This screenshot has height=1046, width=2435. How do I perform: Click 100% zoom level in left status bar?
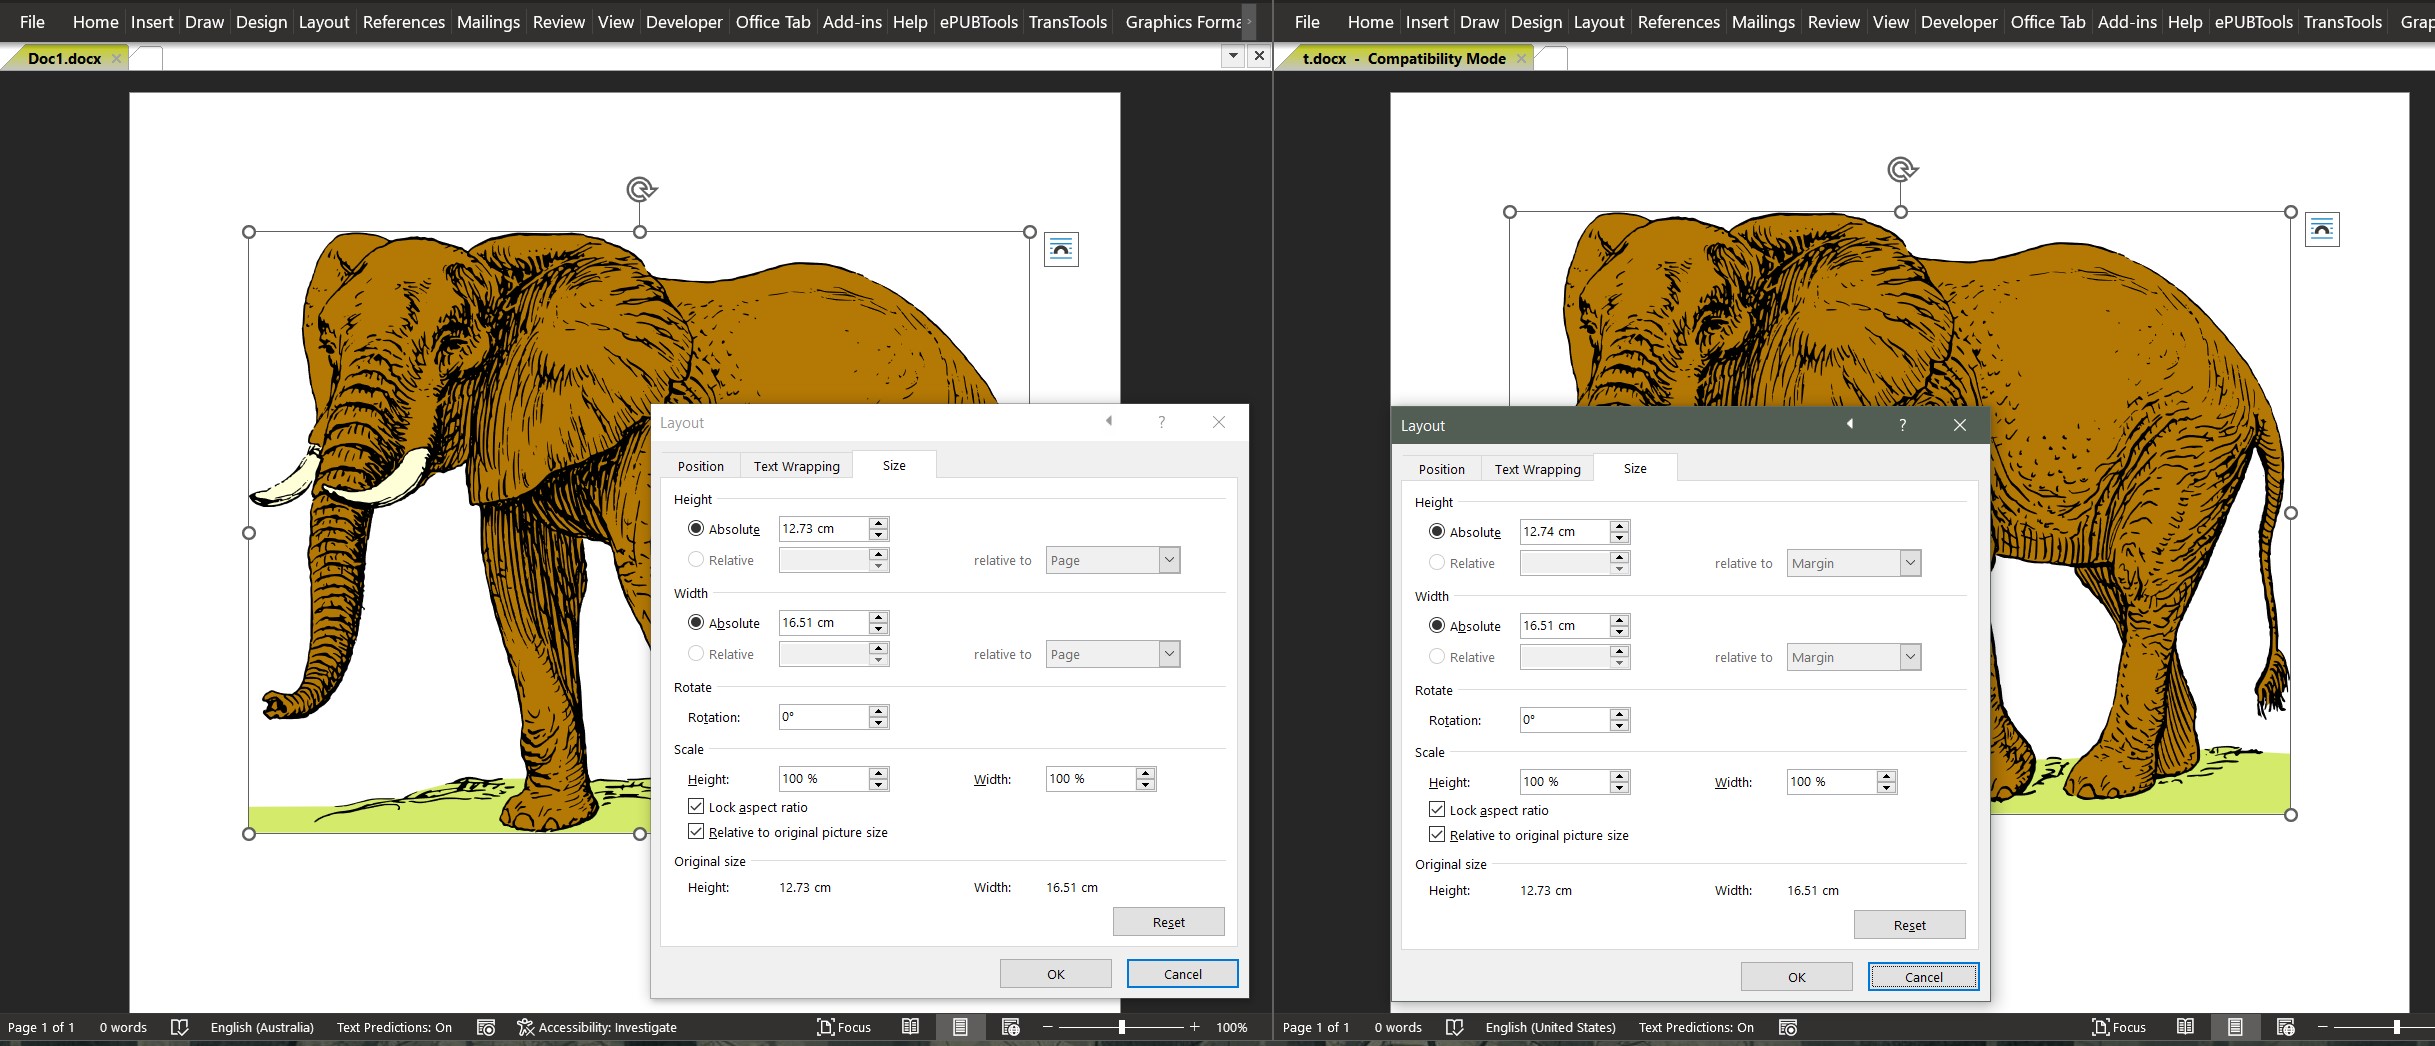1232,1027
